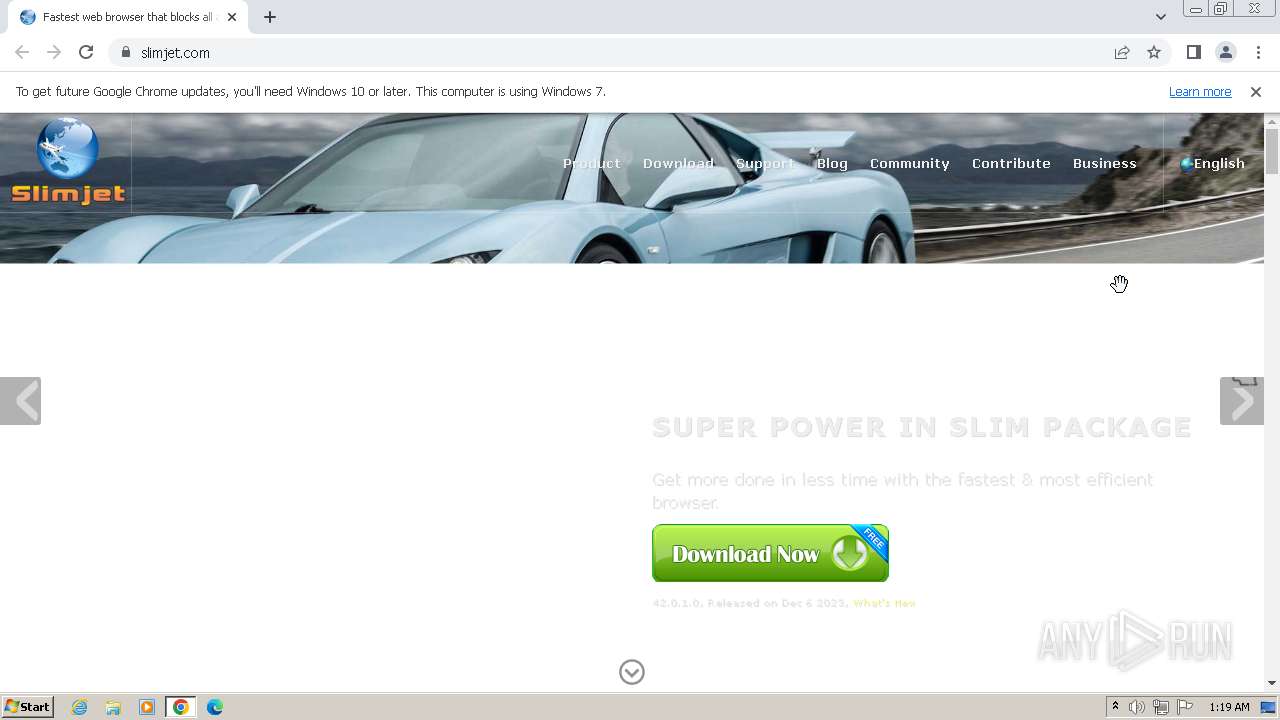Open the Download menu
Viewport: 1280px width, 720px height.
(678, 163)
